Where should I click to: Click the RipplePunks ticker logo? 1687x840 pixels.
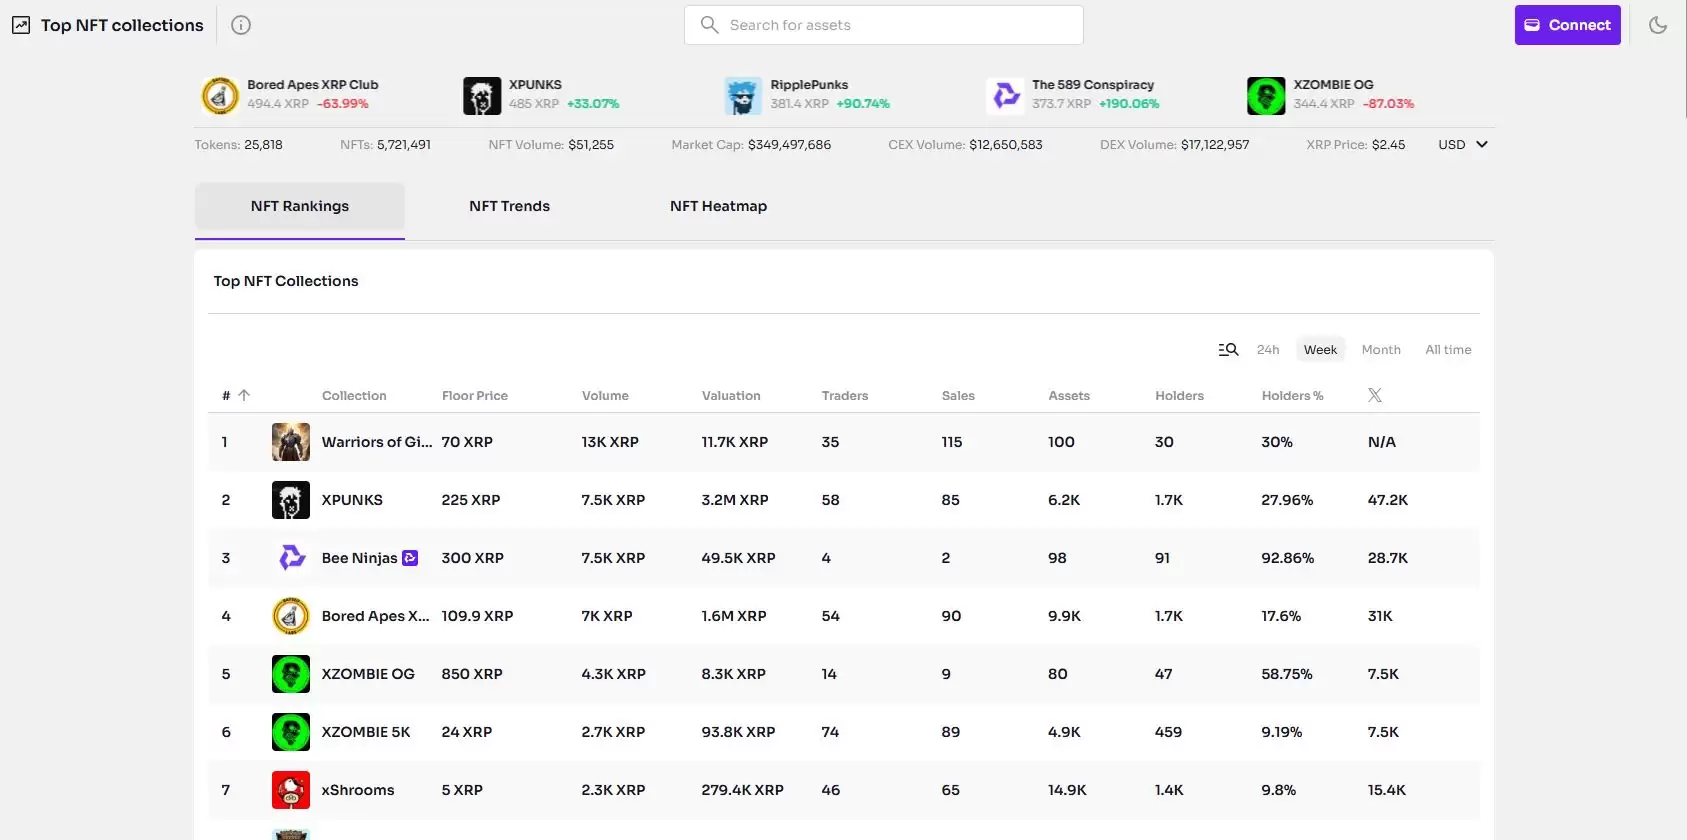tap(743, 96)
